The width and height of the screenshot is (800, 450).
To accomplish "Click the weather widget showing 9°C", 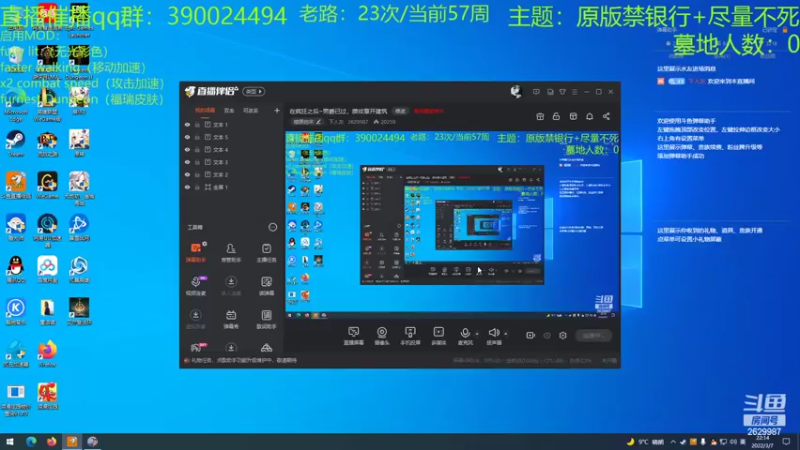I will pos(645,442).
